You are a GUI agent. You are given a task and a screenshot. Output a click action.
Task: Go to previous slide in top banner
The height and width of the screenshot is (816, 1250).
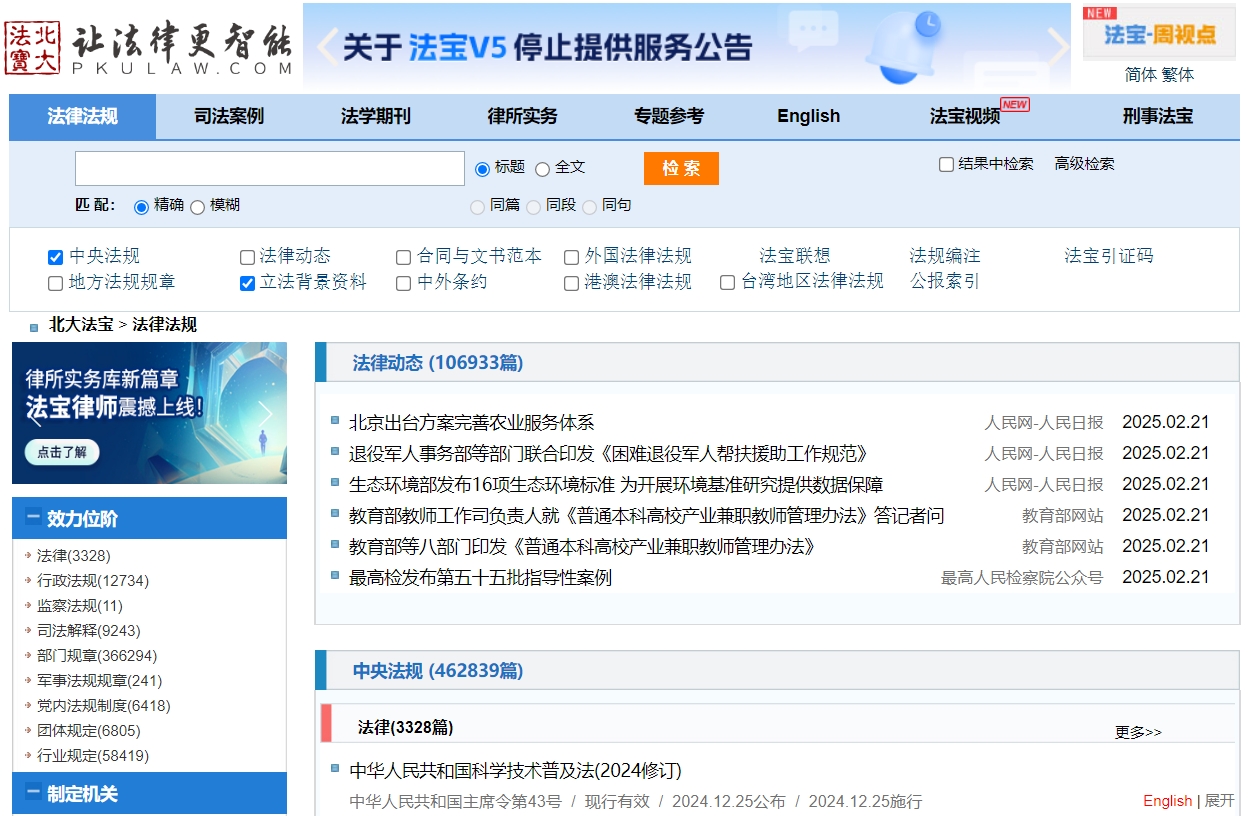click(326, 46)
